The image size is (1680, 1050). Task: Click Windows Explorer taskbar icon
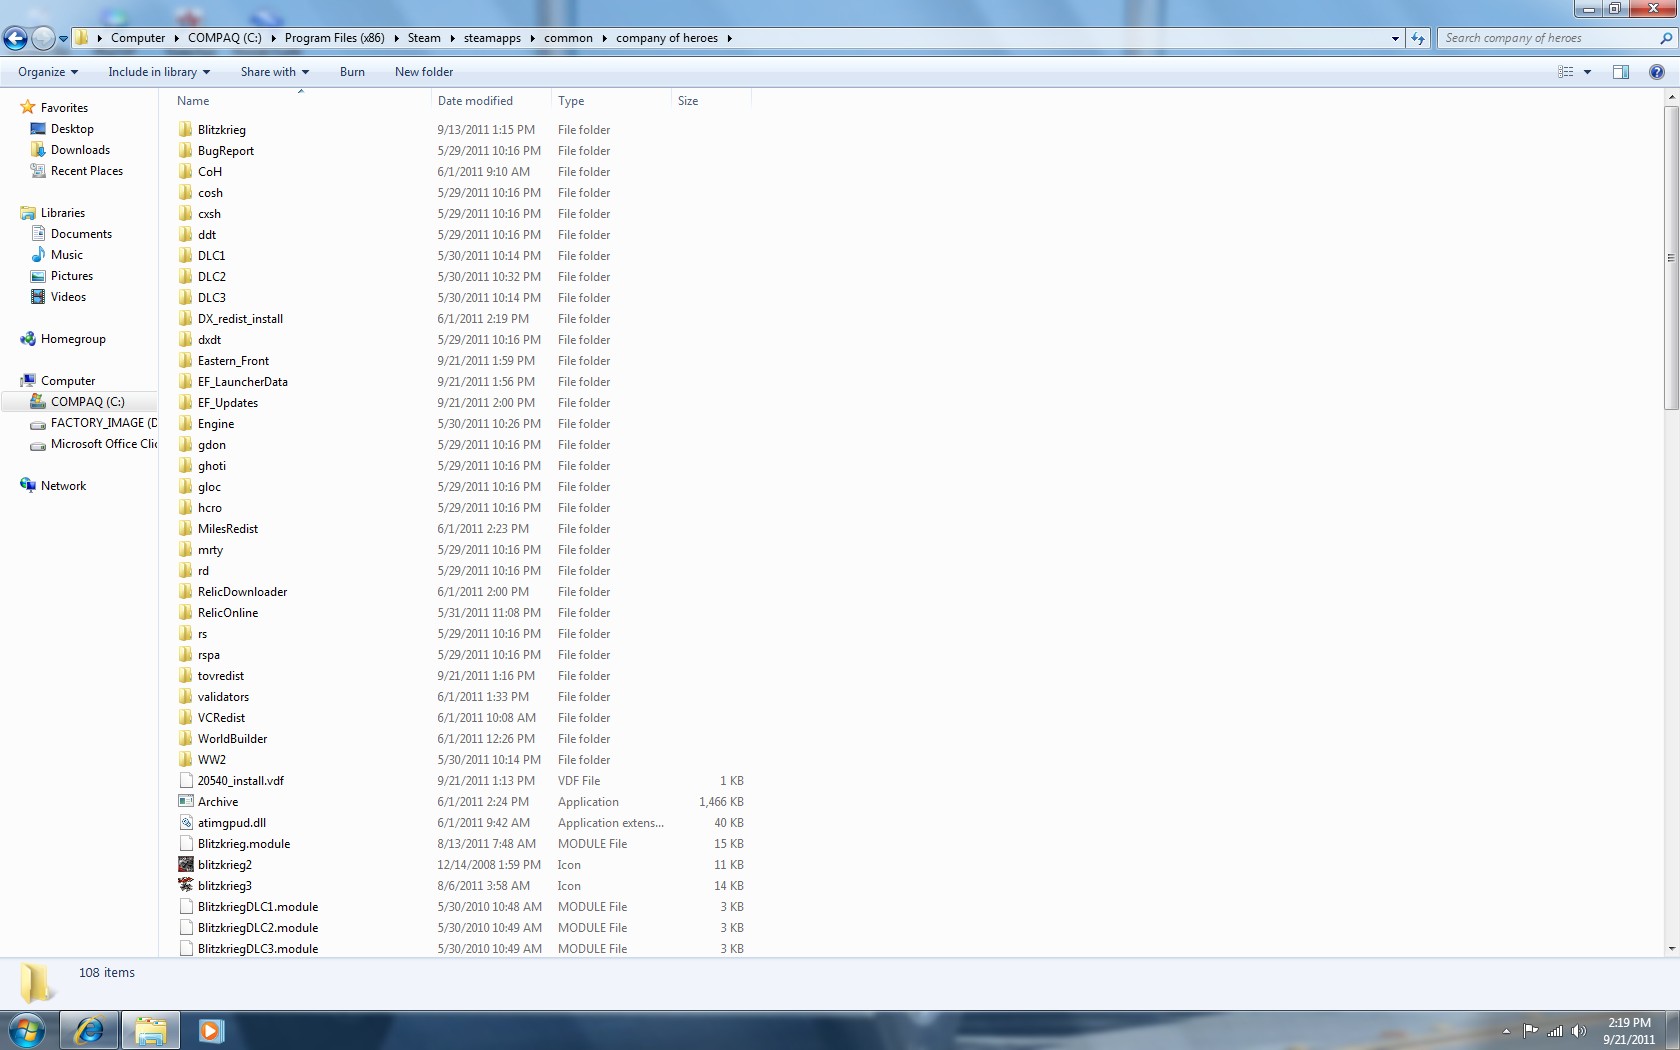click(x=151, y=1030)
